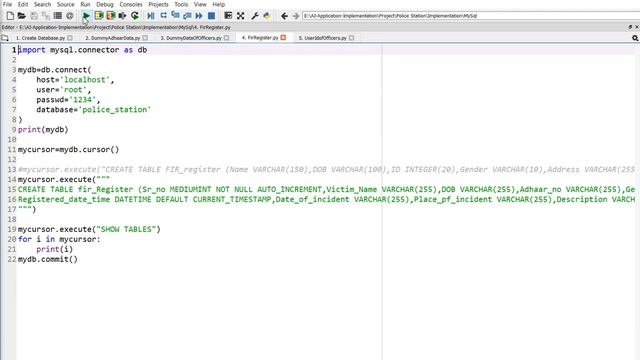The width and height of the screenshot is (640, 360).
Task: Re-run last script icon
Action: pos(135,16)
